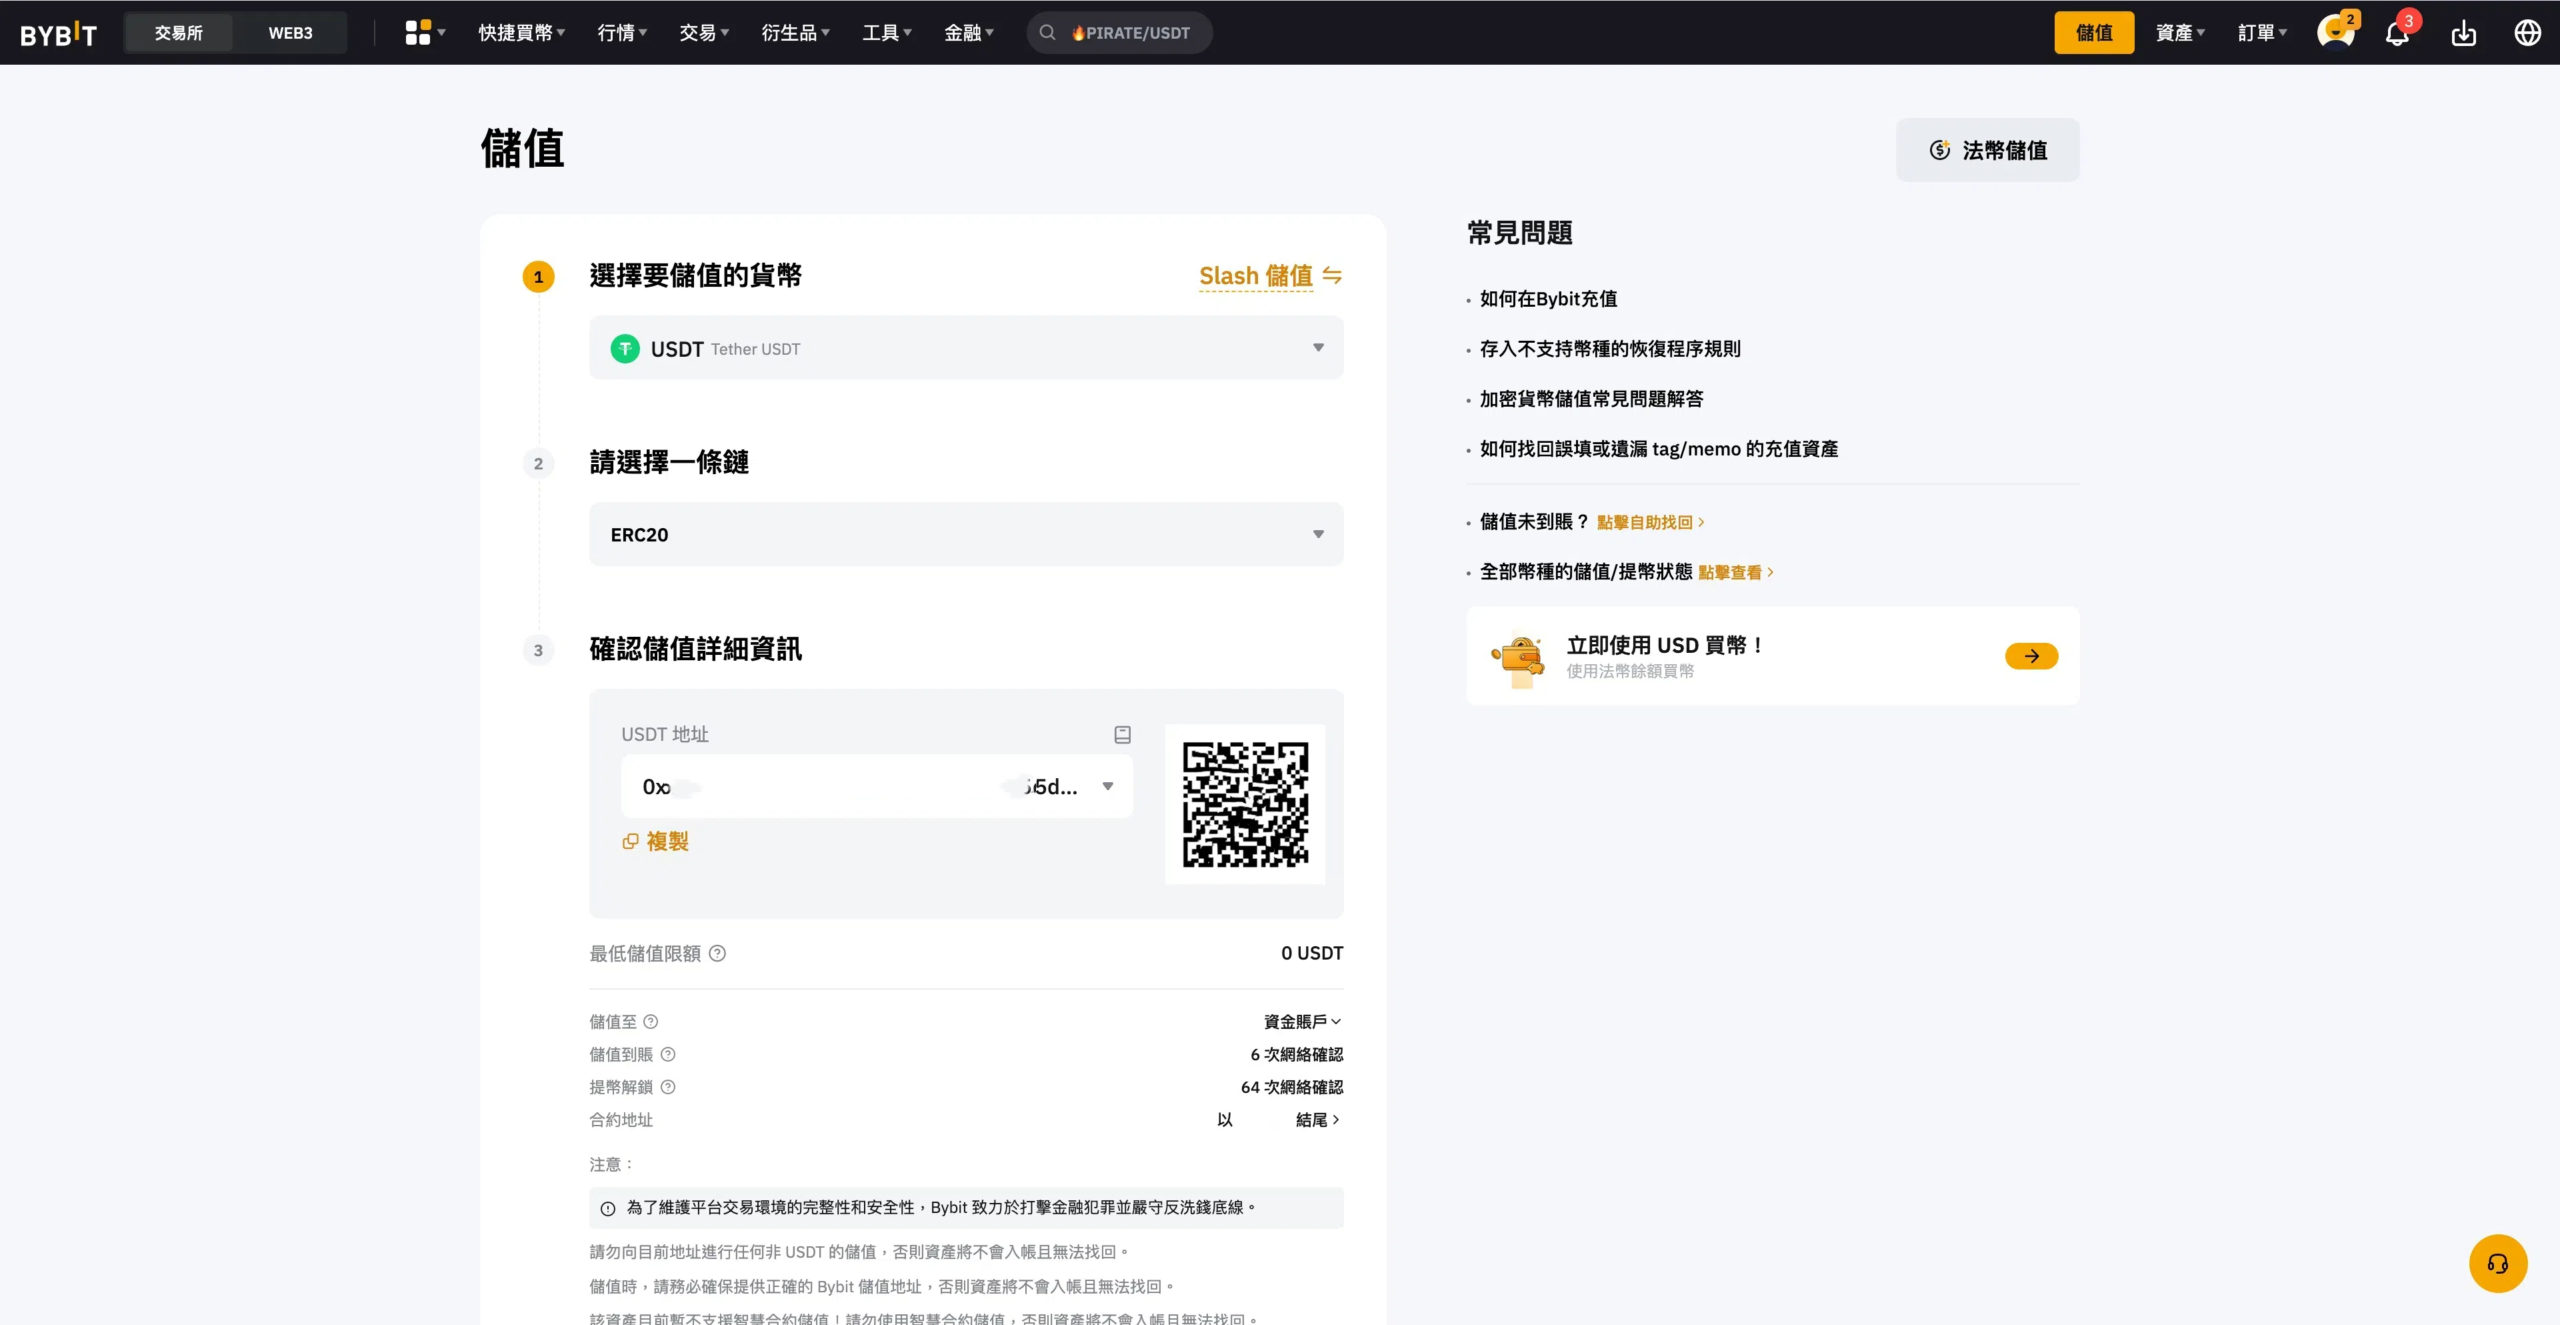Open the 快捷買幣 menu
This screenshot has width=2560, height=1325.
521,33
